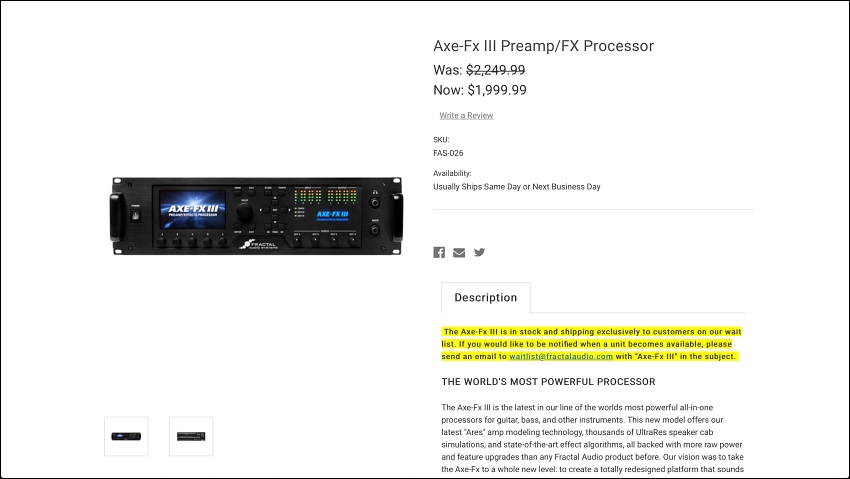
Task: Click the crossed-out $2,249.99 price
Action: pyautogui.click(x=495, y=70)
